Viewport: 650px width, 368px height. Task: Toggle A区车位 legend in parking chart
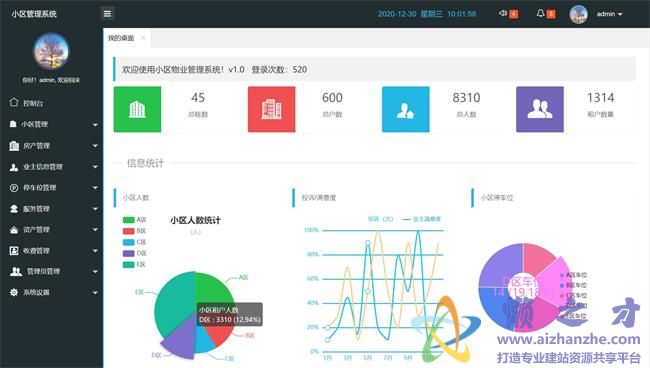tap(573, 275)
